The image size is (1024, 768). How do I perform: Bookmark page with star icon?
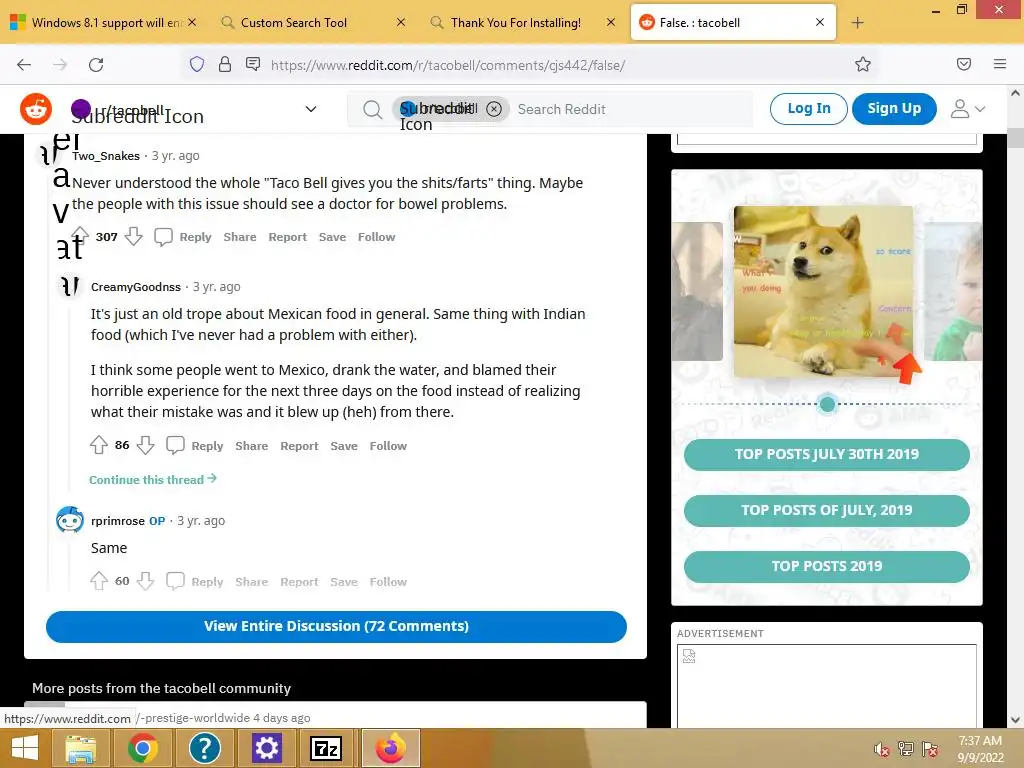click(863, 64)
